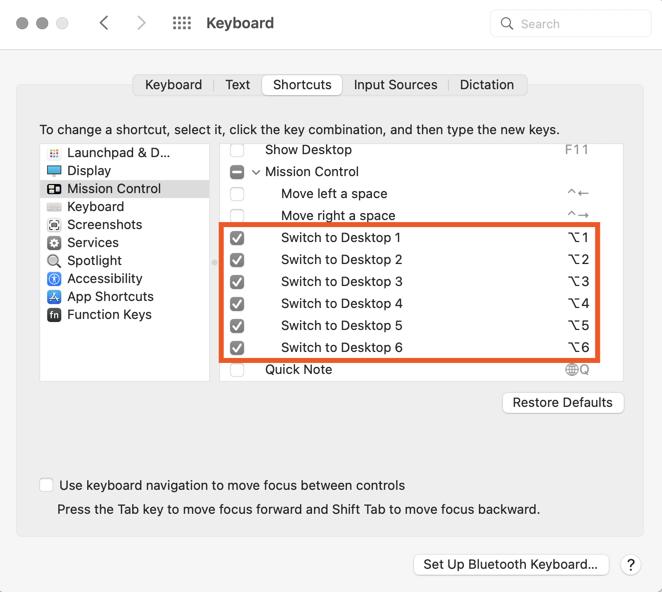Viewport: 662px width, 592px height.
Task: Click the Function Keys fn icon
Action: 54,315
